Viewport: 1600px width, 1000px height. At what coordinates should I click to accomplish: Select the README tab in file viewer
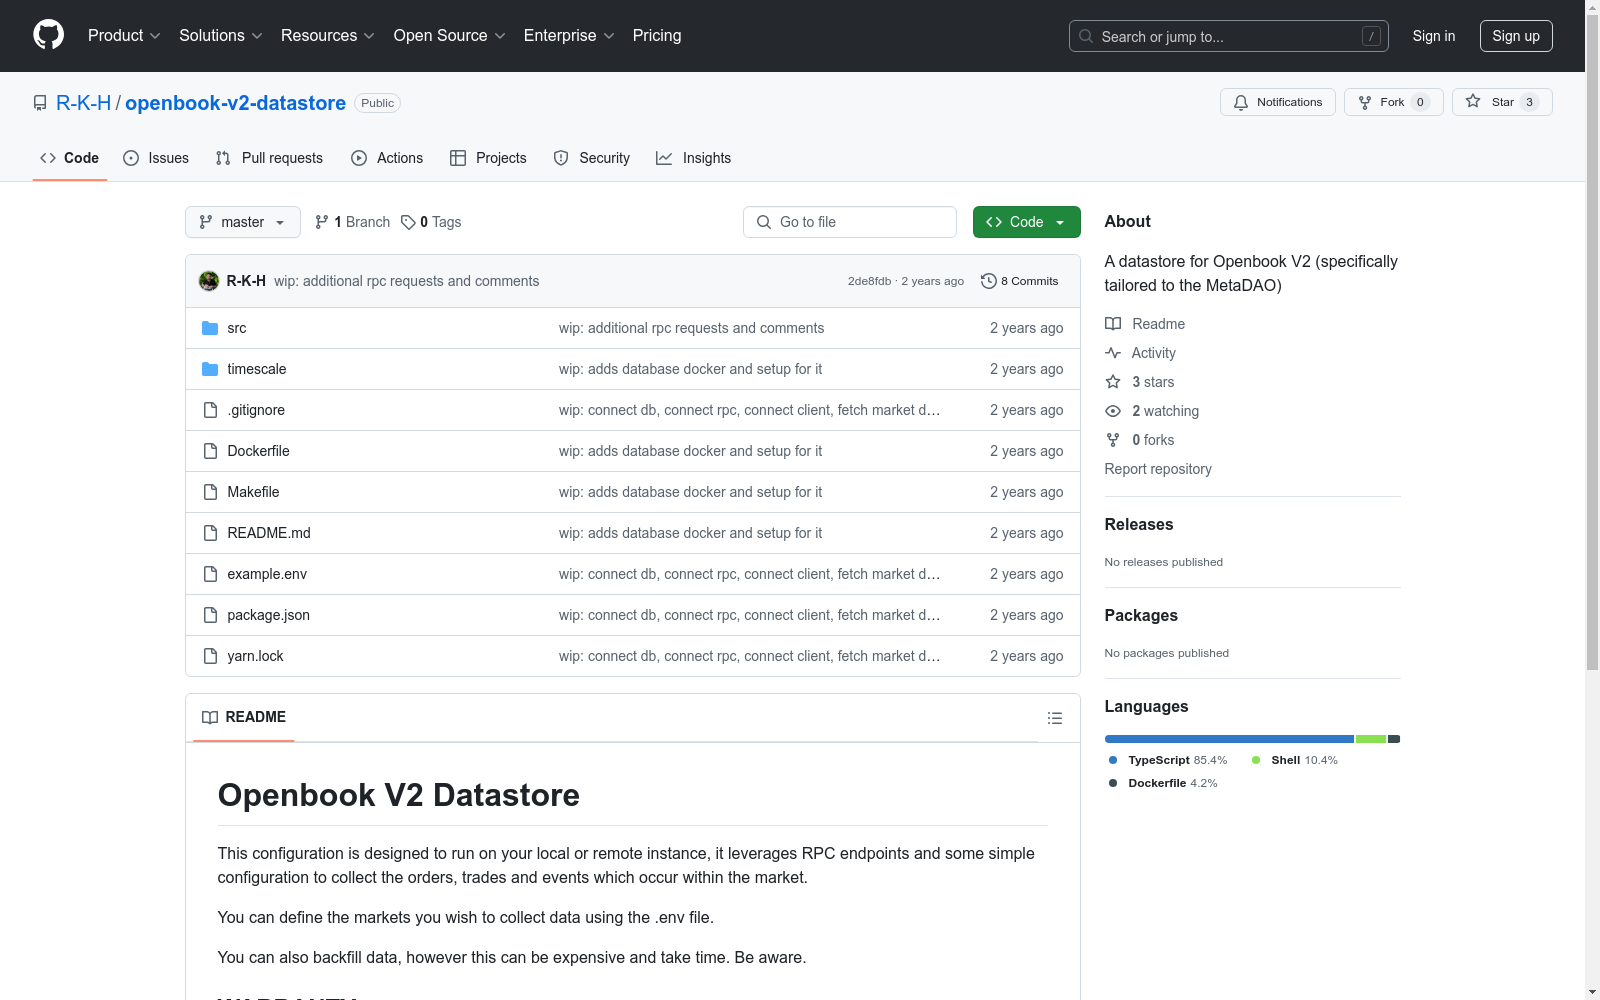pyautogui.click(x=244, y=717)
